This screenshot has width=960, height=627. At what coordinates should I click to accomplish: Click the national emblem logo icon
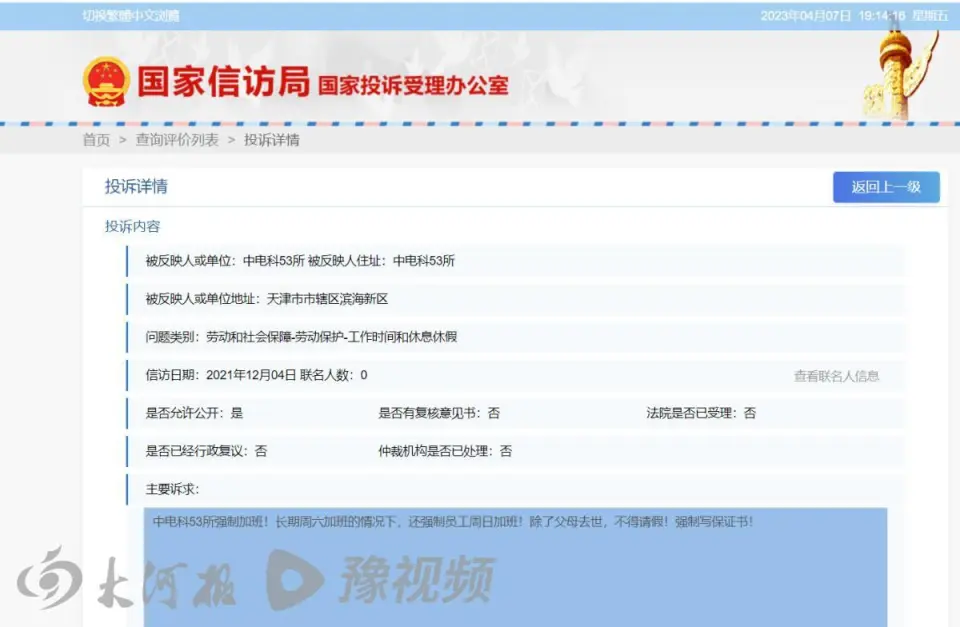click(x=106, y=82)
